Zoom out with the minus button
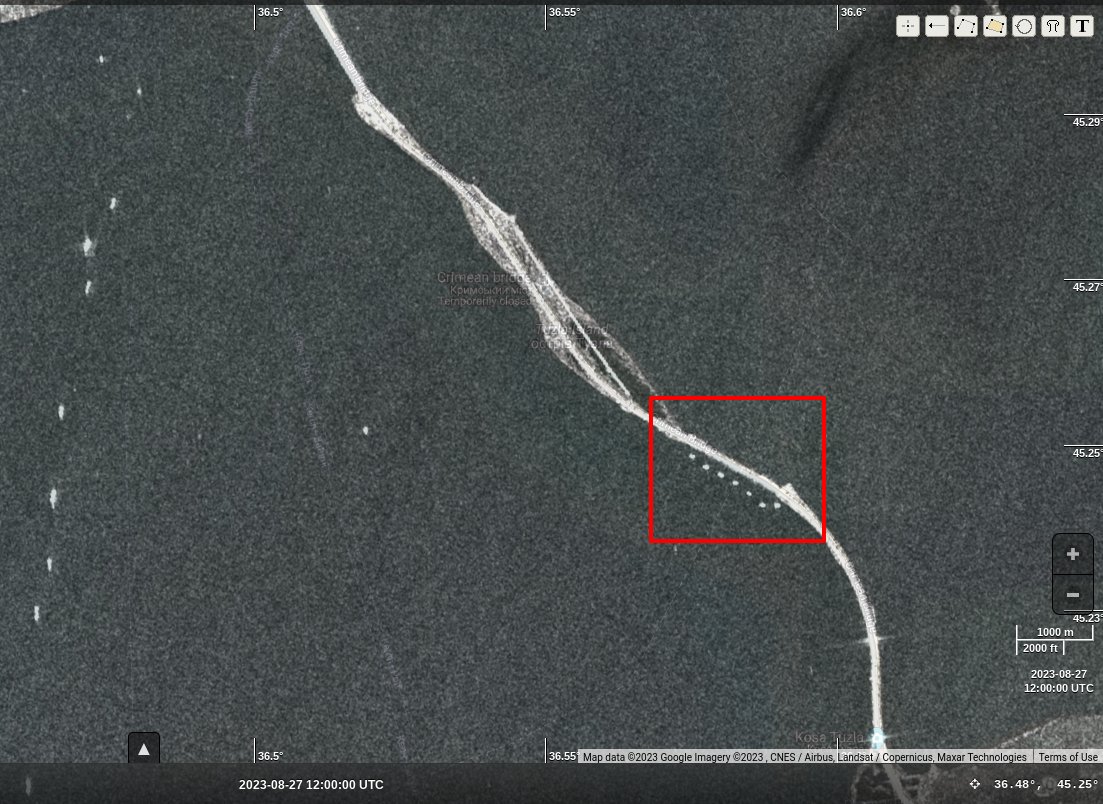1103x804 pixels. tap(1073, 595)
